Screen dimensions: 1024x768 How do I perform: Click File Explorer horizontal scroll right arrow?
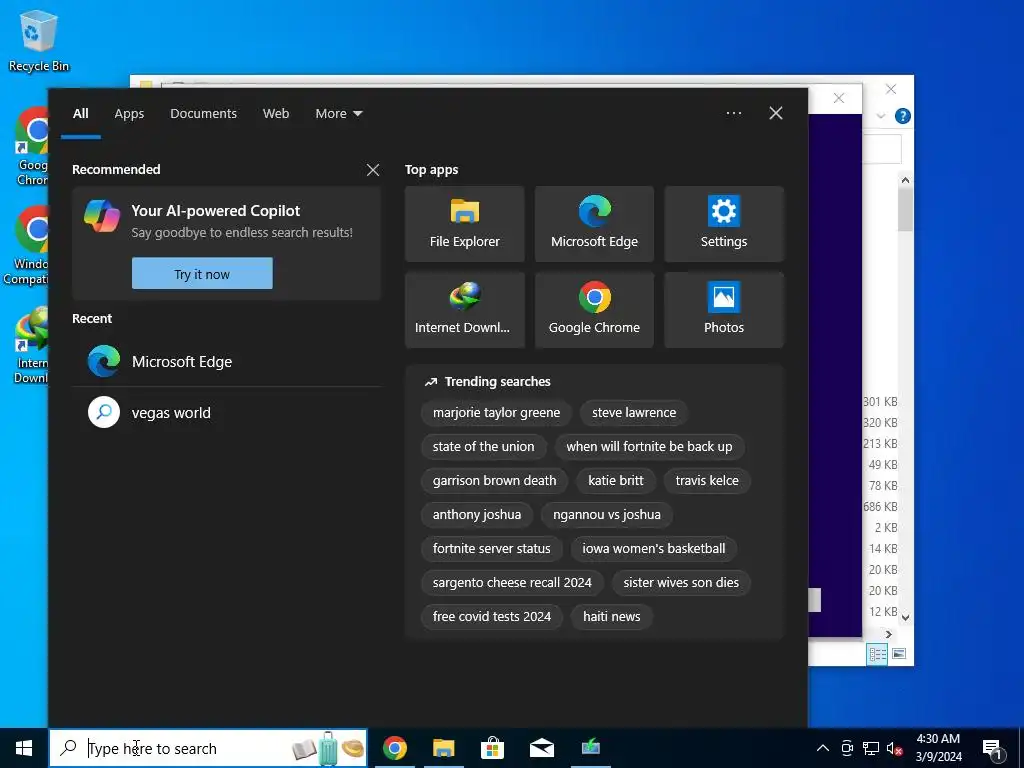[x=888, y=634]
